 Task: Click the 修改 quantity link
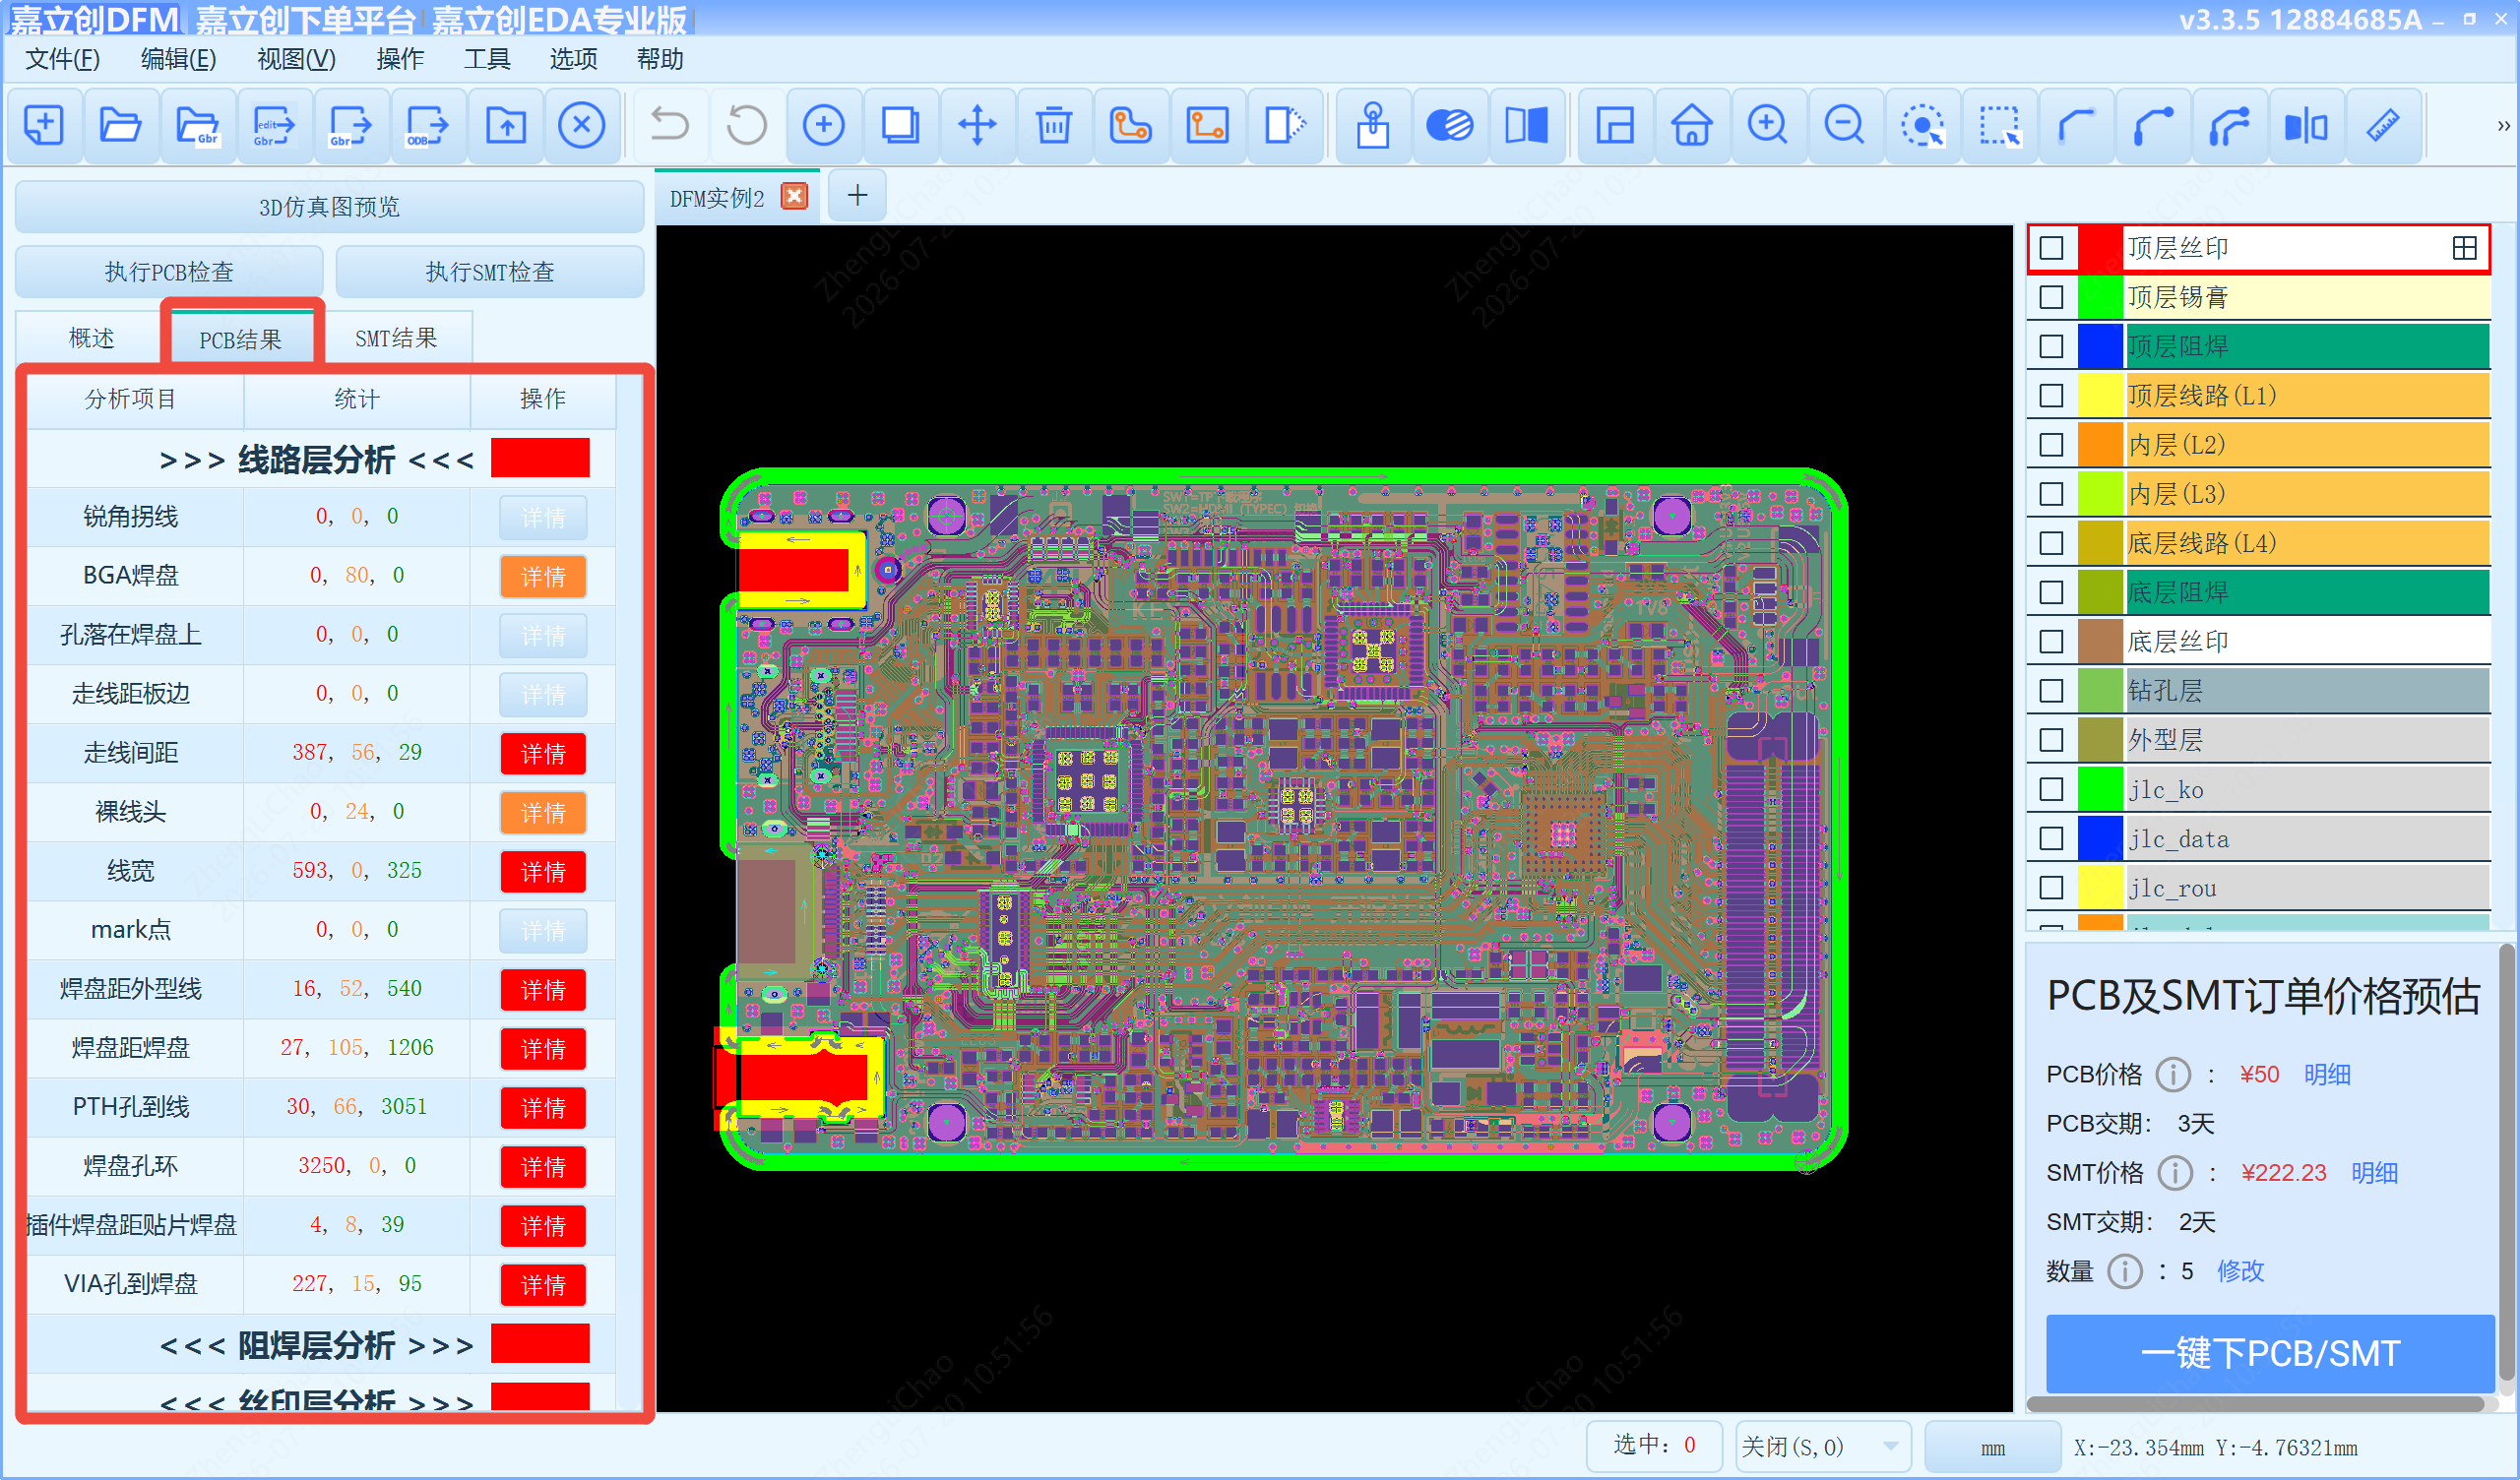click(2240, 1271)
